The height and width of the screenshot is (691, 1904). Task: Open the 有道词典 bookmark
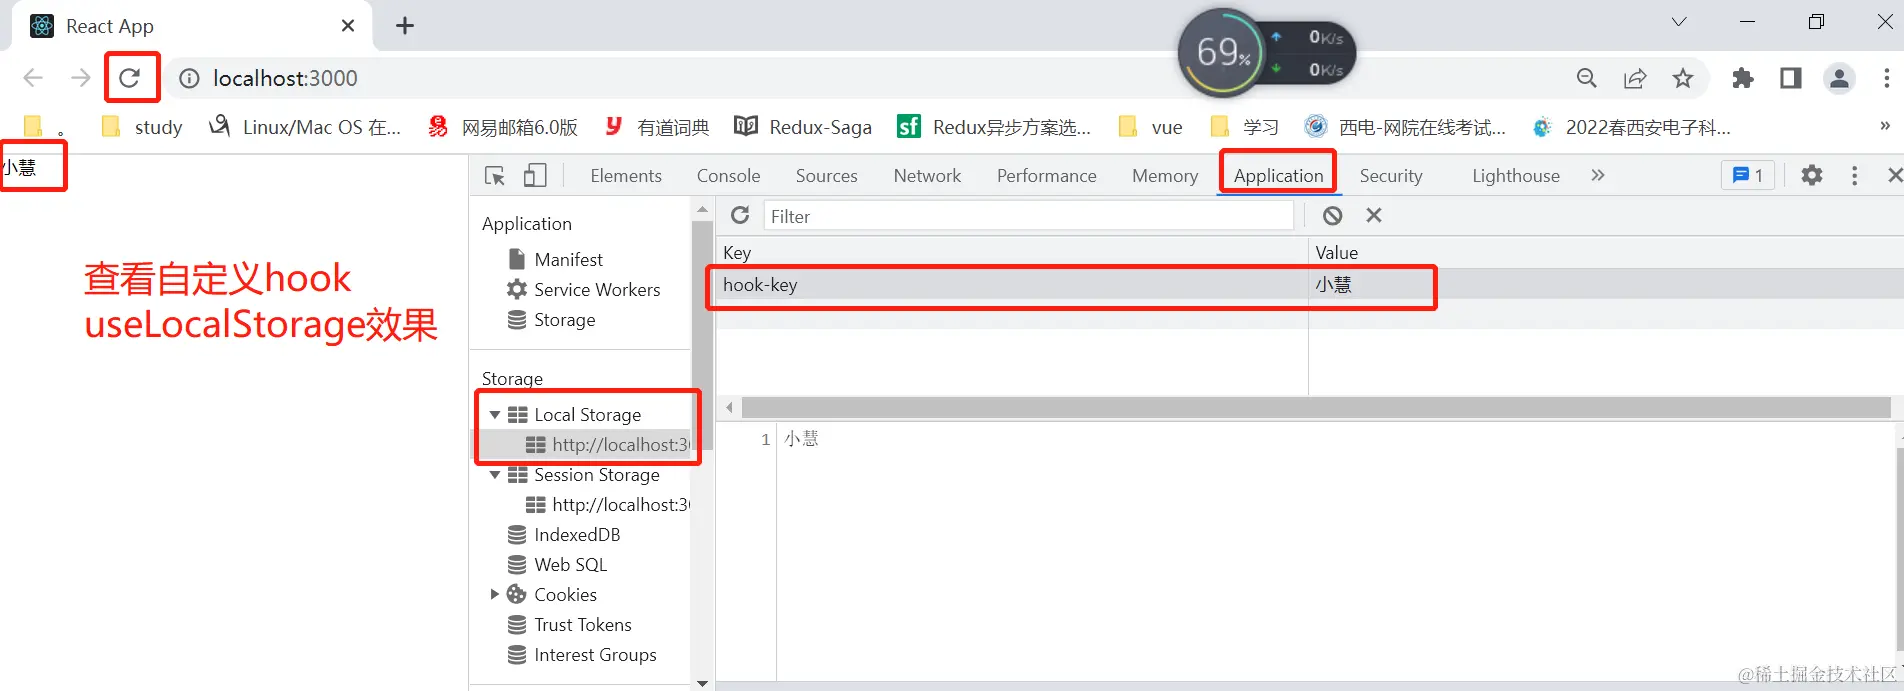[x=657, y=127]
